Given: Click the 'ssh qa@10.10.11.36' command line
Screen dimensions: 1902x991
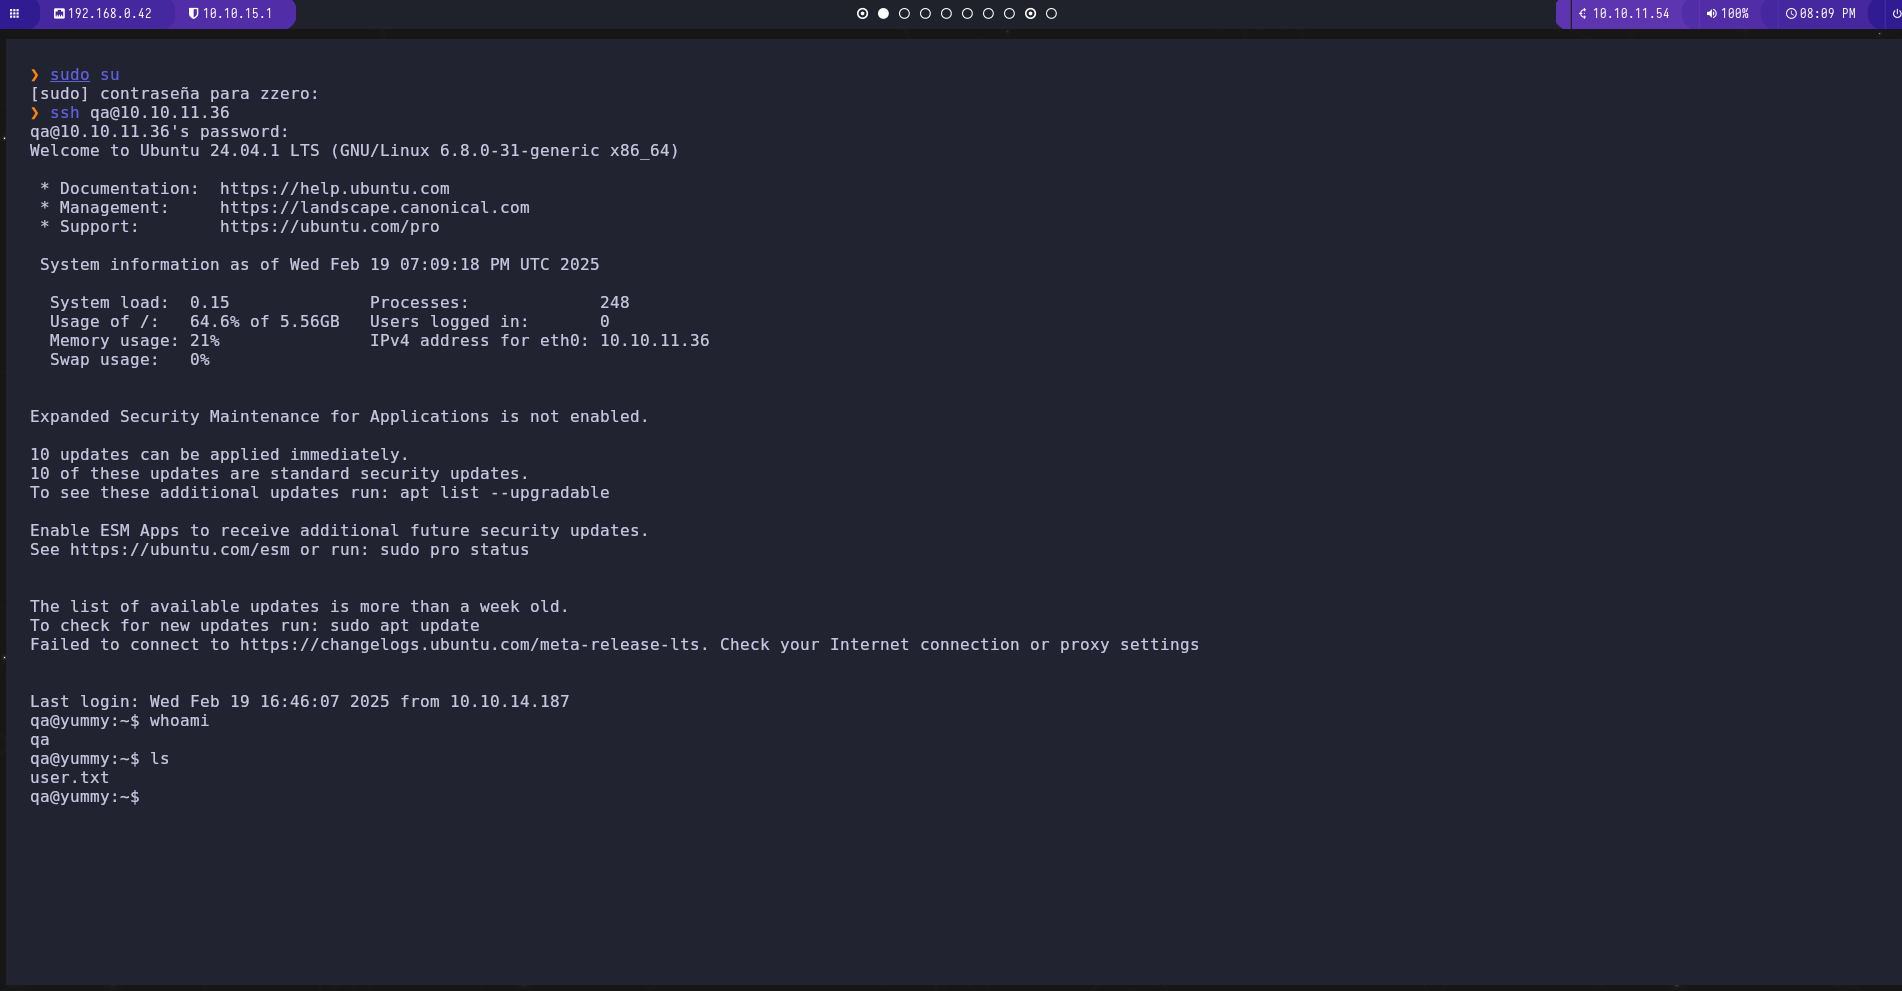Looking at the screenshot, I should pyautogui.click(x=140, y=113).
